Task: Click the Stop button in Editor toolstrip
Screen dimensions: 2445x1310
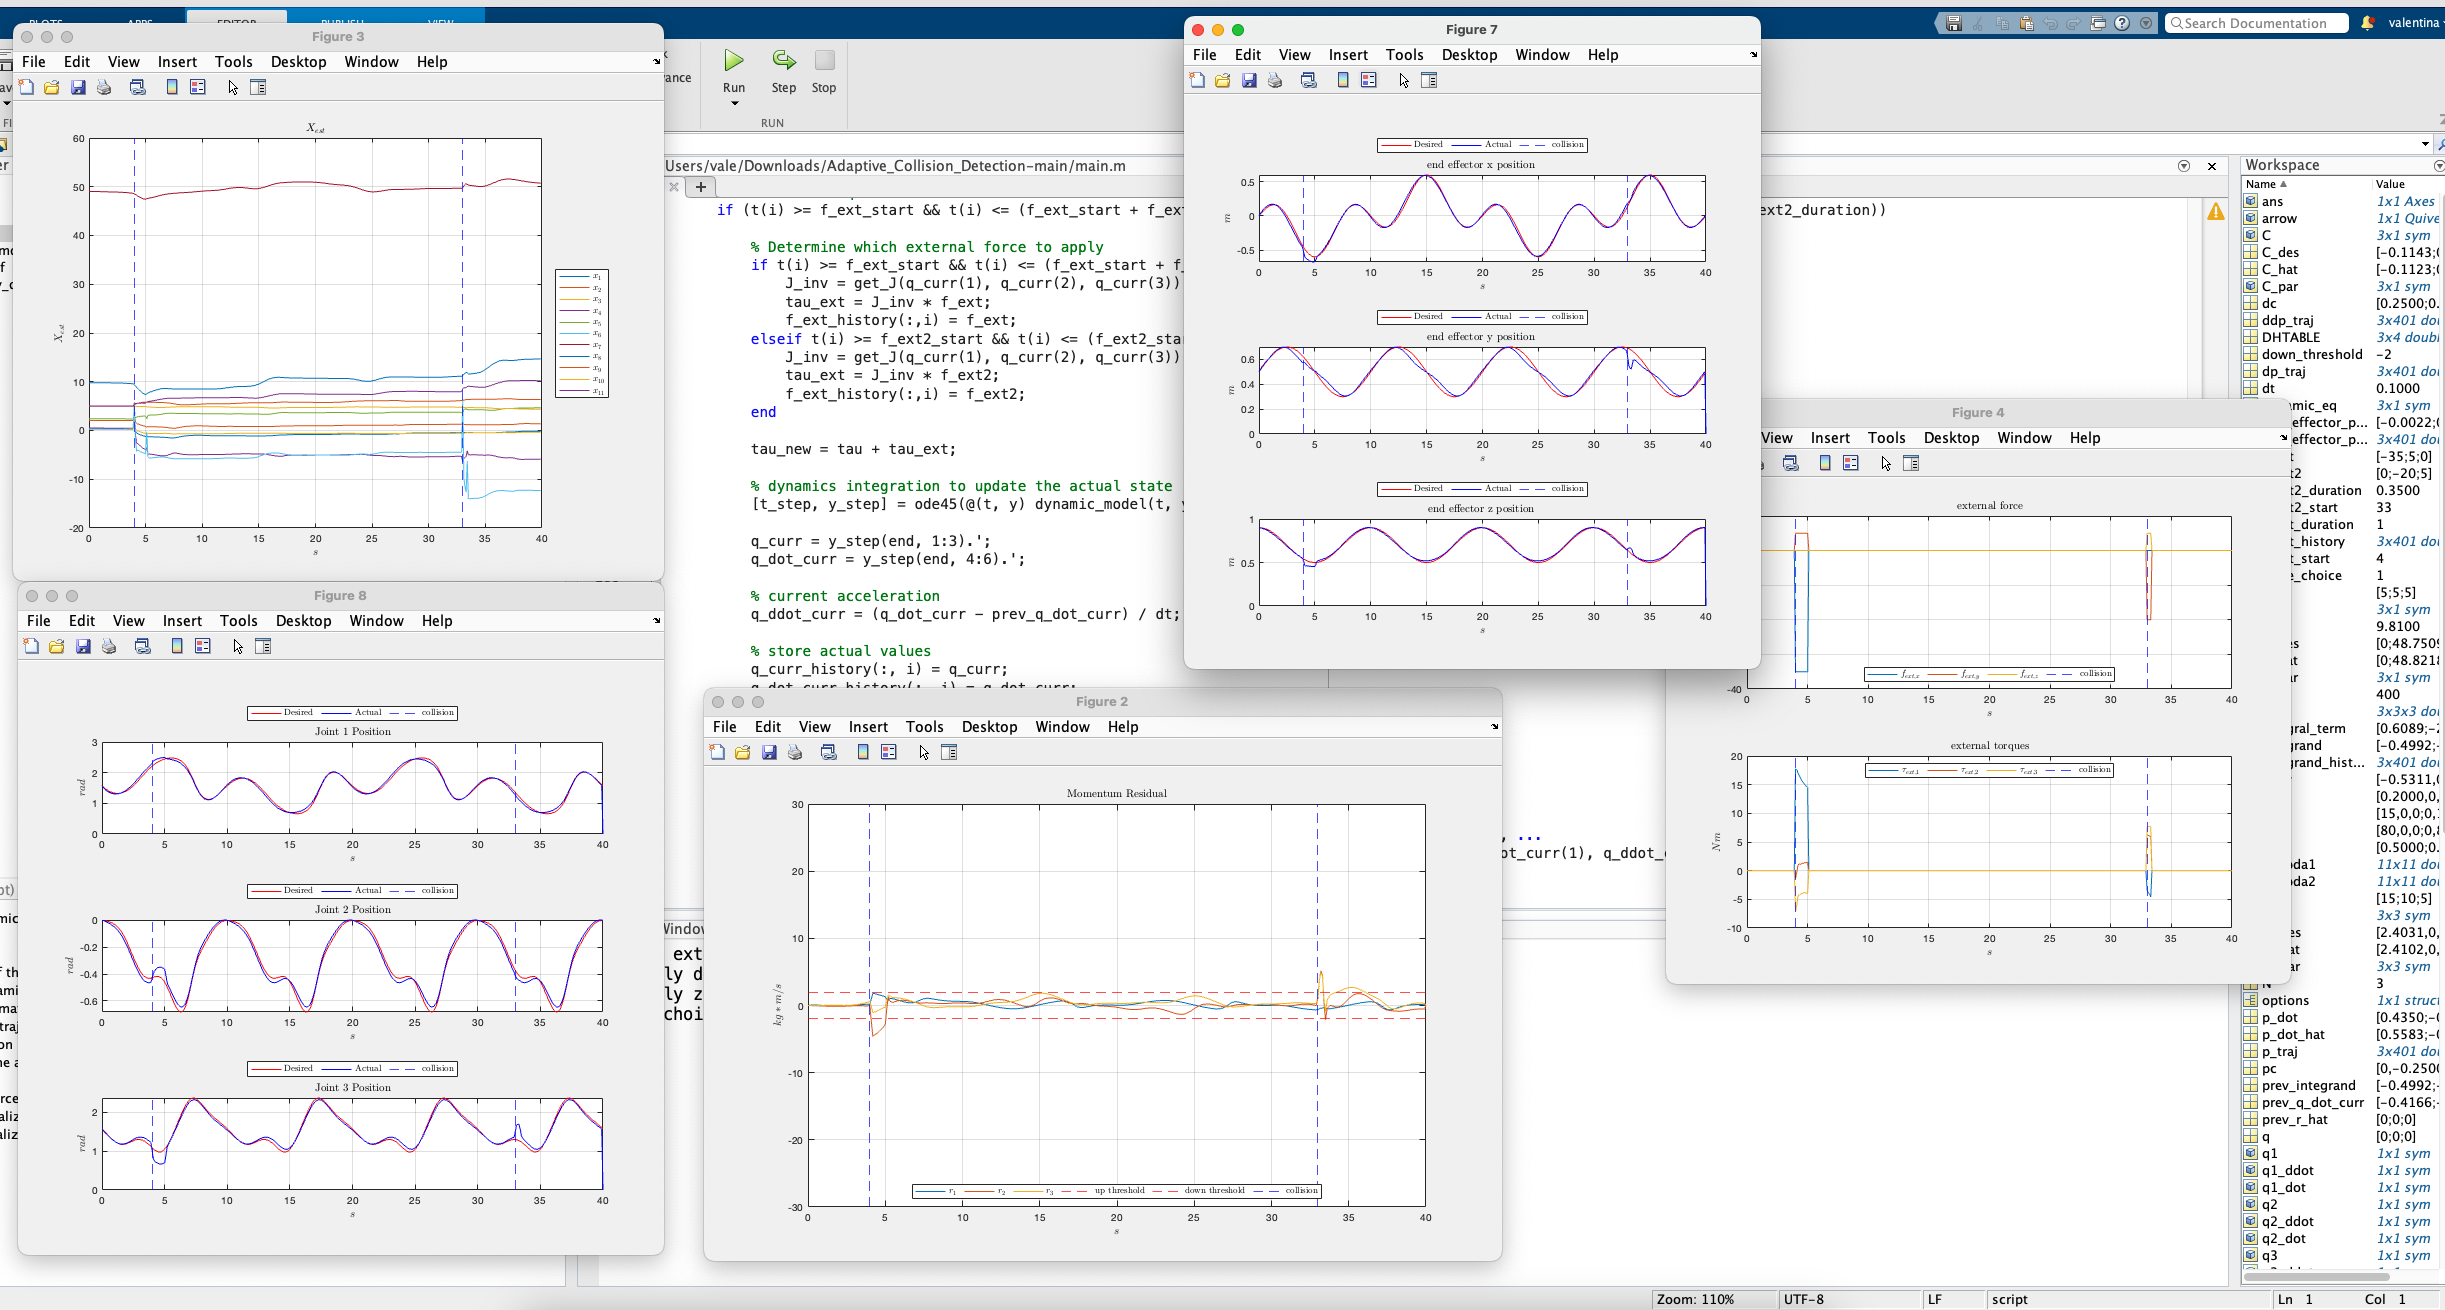Action: click(x=824, y=70)
